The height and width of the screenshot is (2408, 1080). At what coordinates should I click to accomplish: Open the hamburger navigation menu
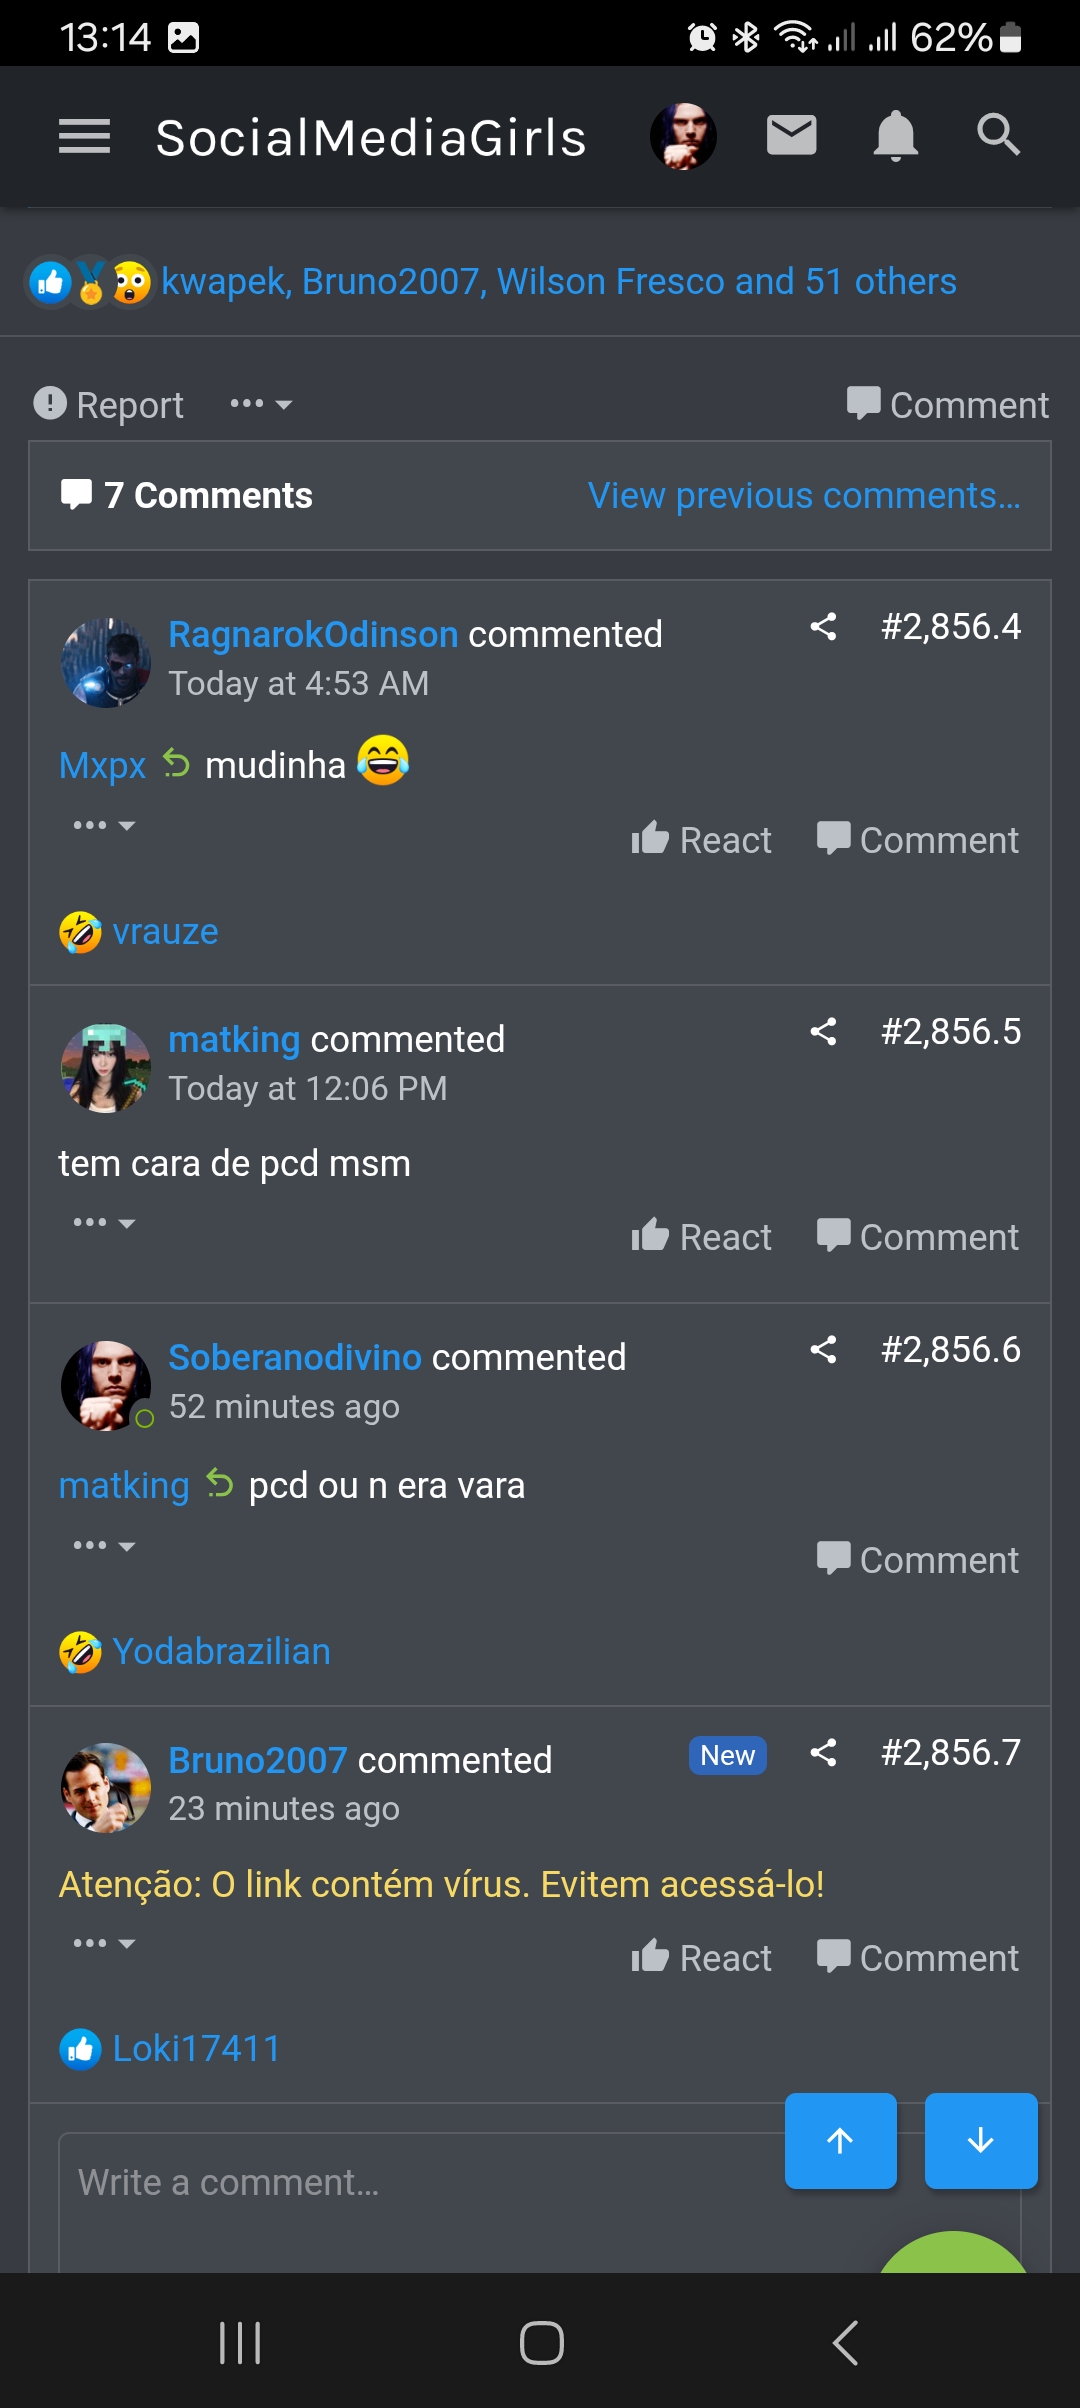pos(84,136)
